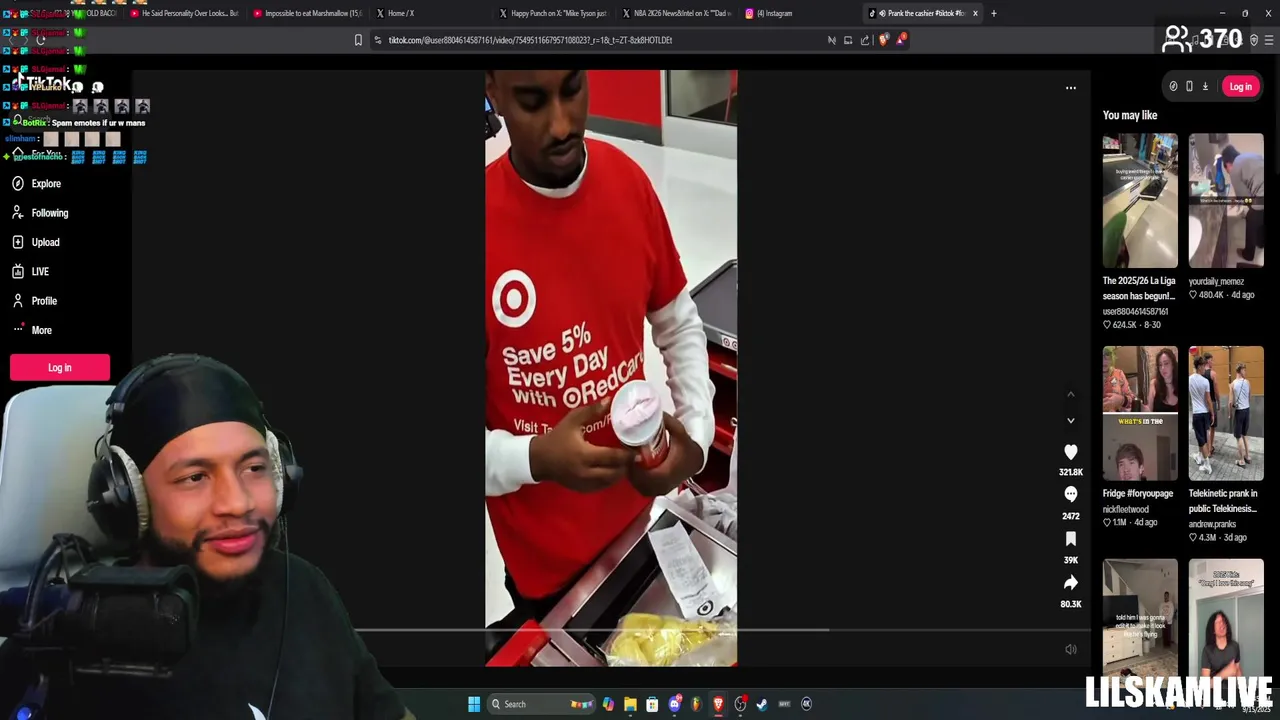
Task: Click the bookmark icon in the address bar
Action: 358,40
